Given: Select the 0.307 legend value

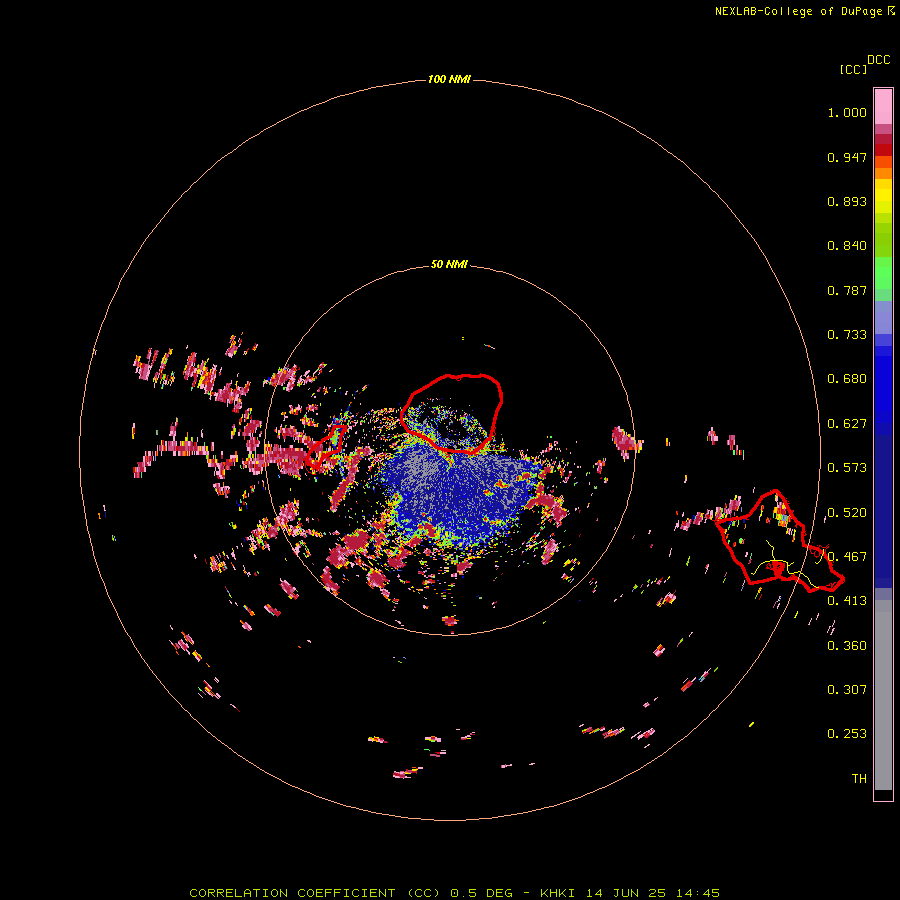Looking at the screenshot, I should 847,690.
